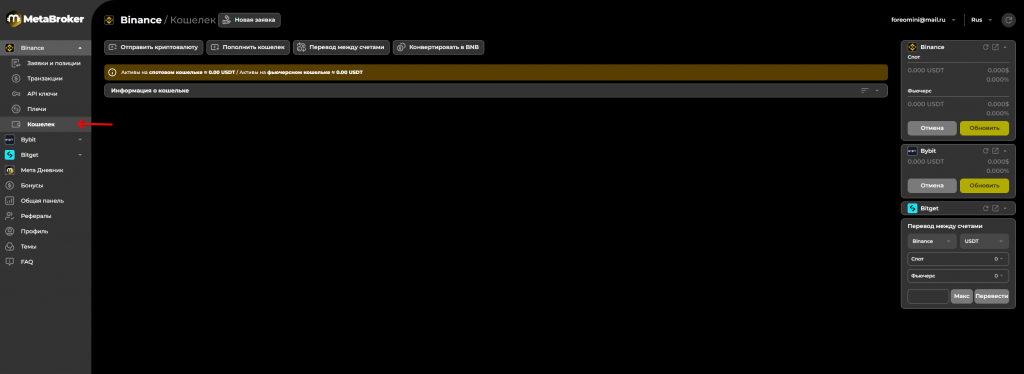Click the transfer amount input field
This screenshot has width=1024, height=374.
tap(928, 296)
